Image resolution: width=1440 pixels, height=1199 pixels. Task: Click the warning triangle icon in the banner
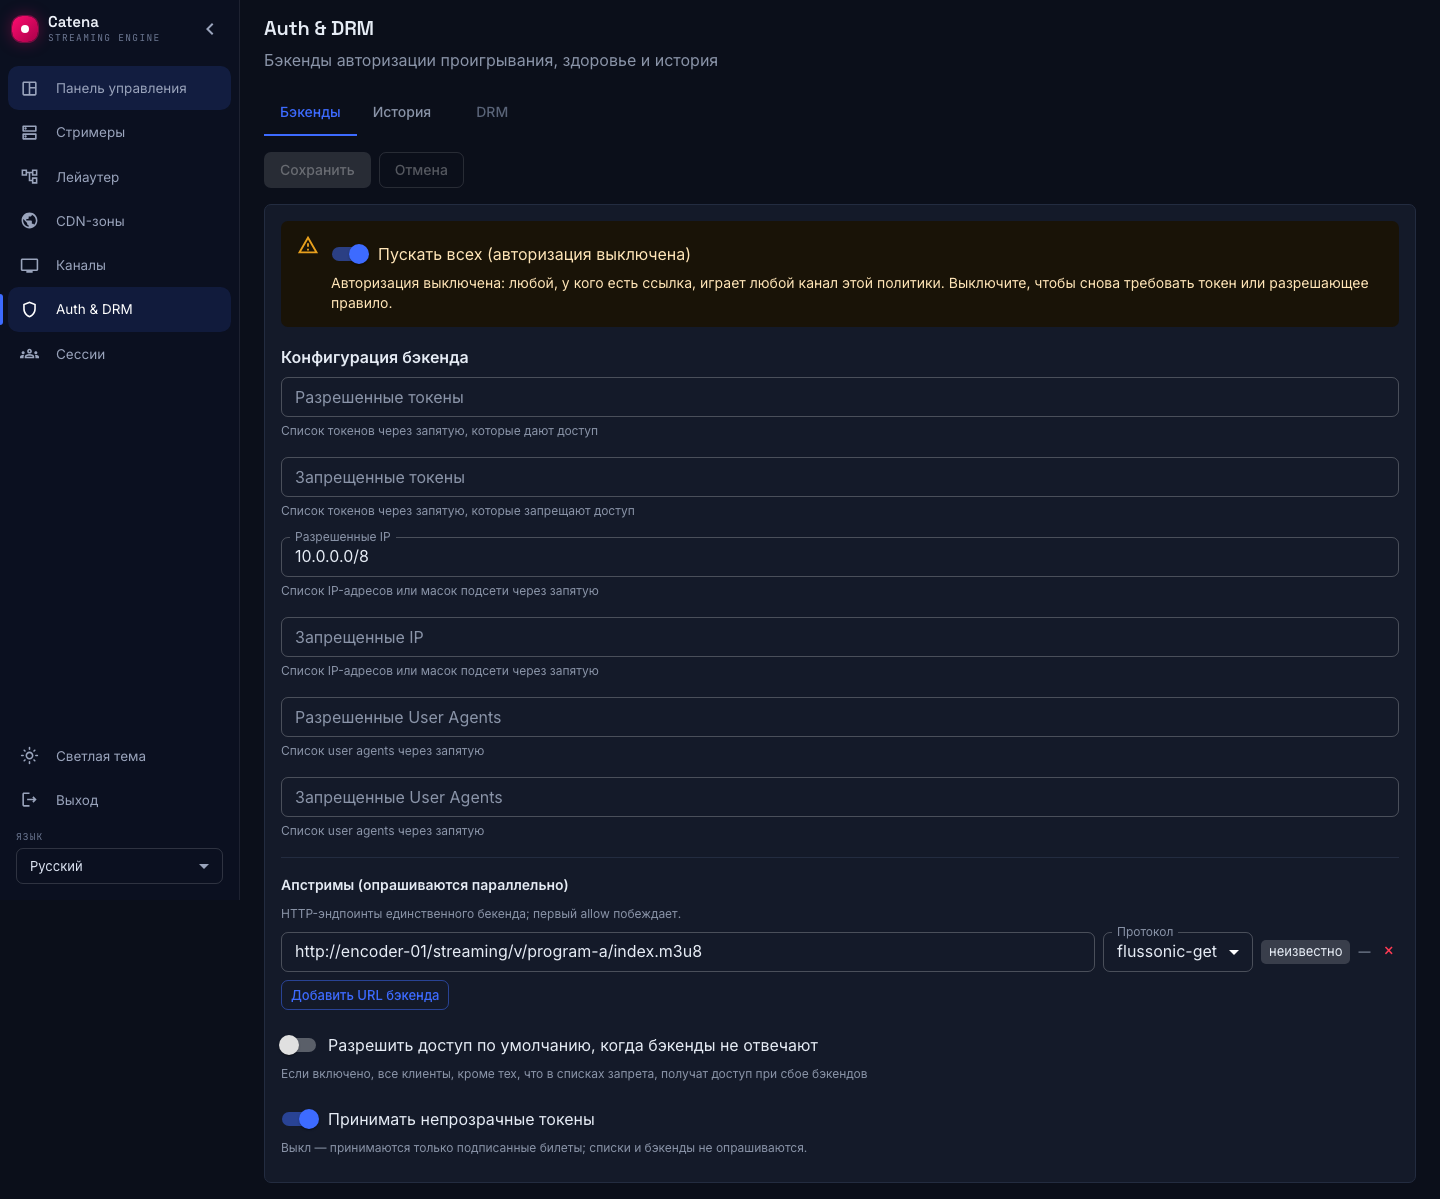click(308, 245)
